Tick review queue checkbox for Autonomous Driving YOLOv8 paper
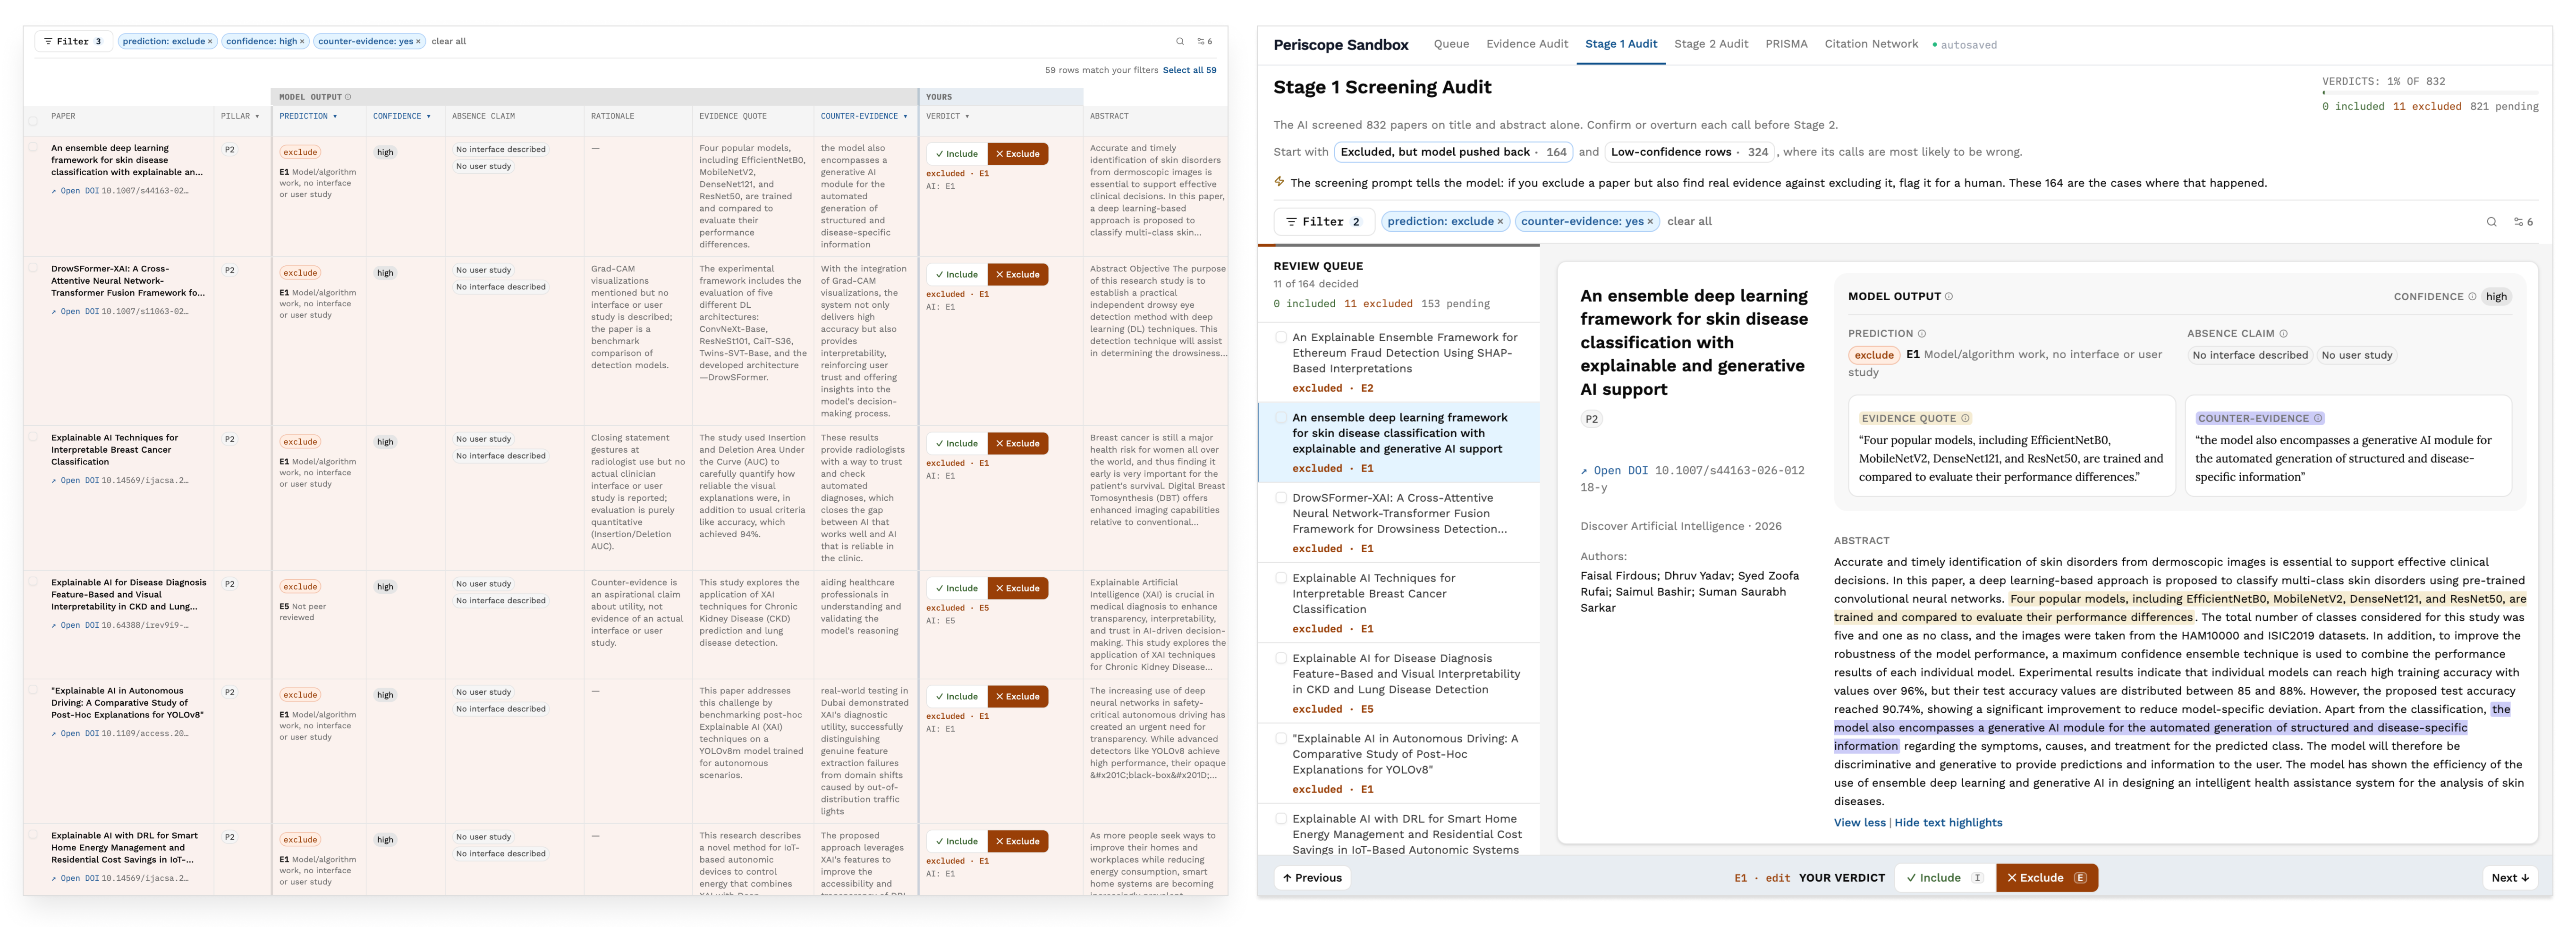 click(x=1281, y=738)
